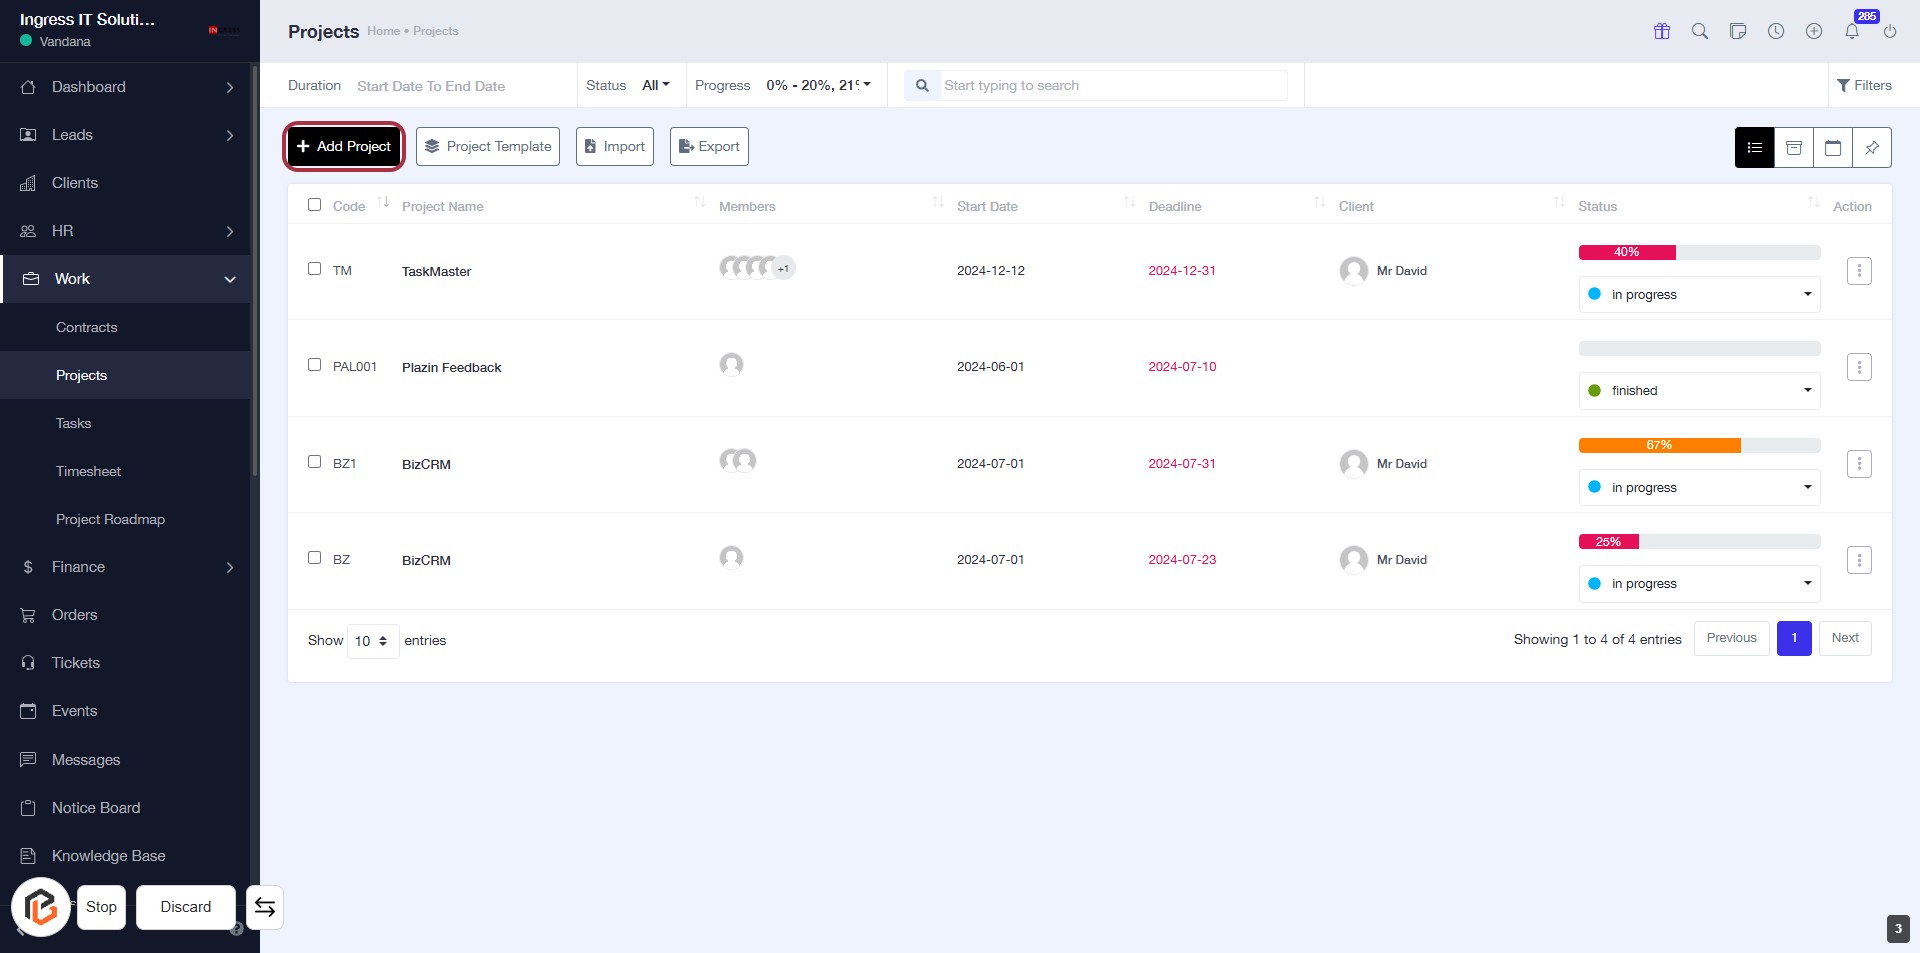Viewport: 1920px width, 953px height.
Task: Open TaskMaster status dropdown
Action: point(1699,295)
